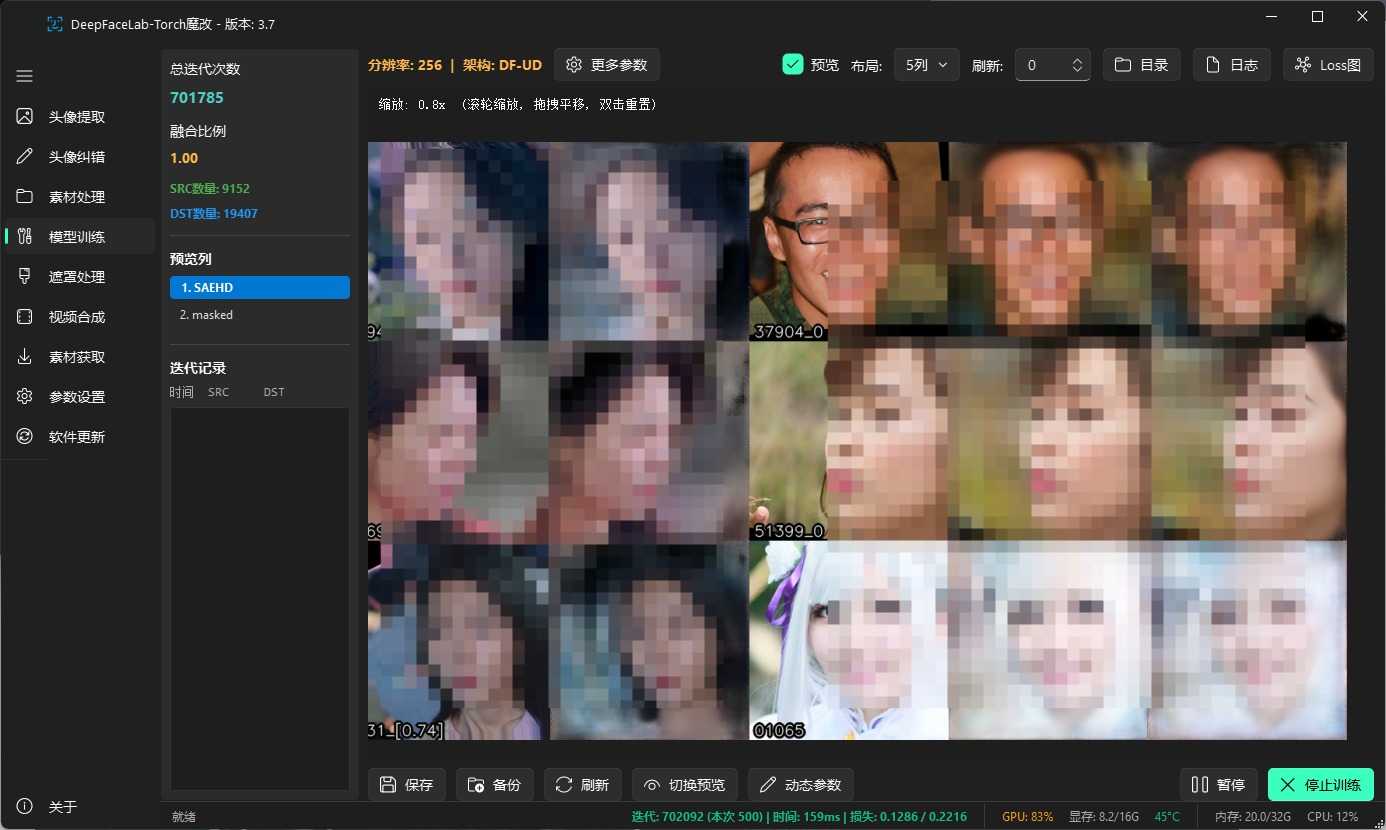Click the 停止训练 stop training button

1320,785
